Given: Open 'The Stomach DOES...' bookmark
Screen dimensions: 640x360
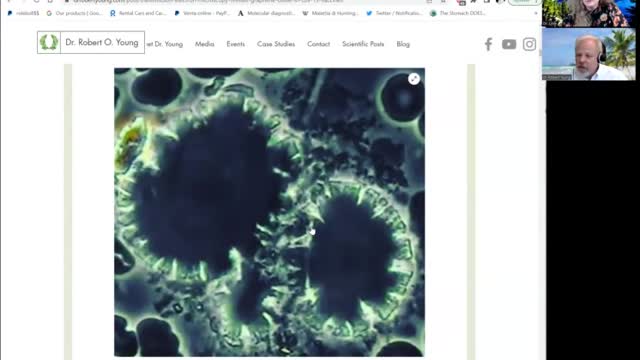Looking at the screenshot, I should (x=458, y=13).
